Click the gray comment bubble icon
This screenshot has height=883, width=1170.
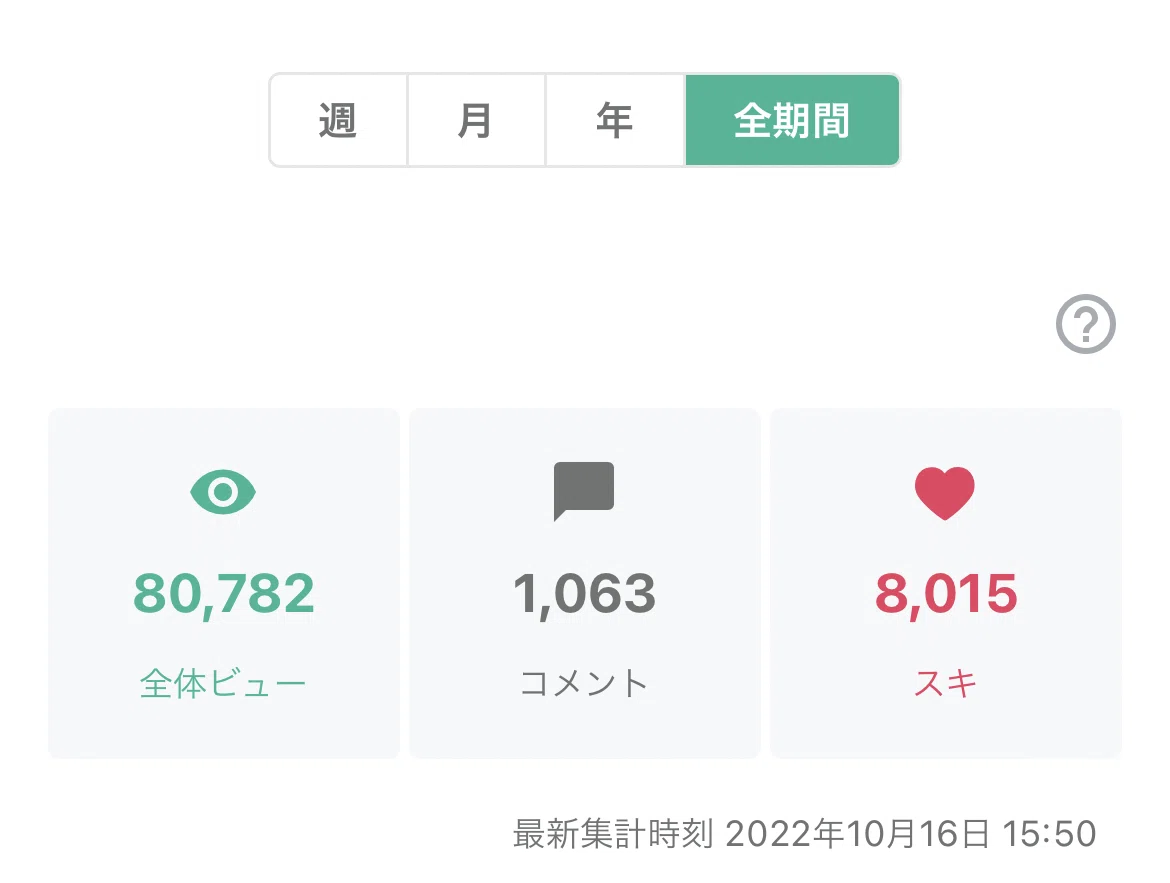pyautogui.click(x=584, y=491)
